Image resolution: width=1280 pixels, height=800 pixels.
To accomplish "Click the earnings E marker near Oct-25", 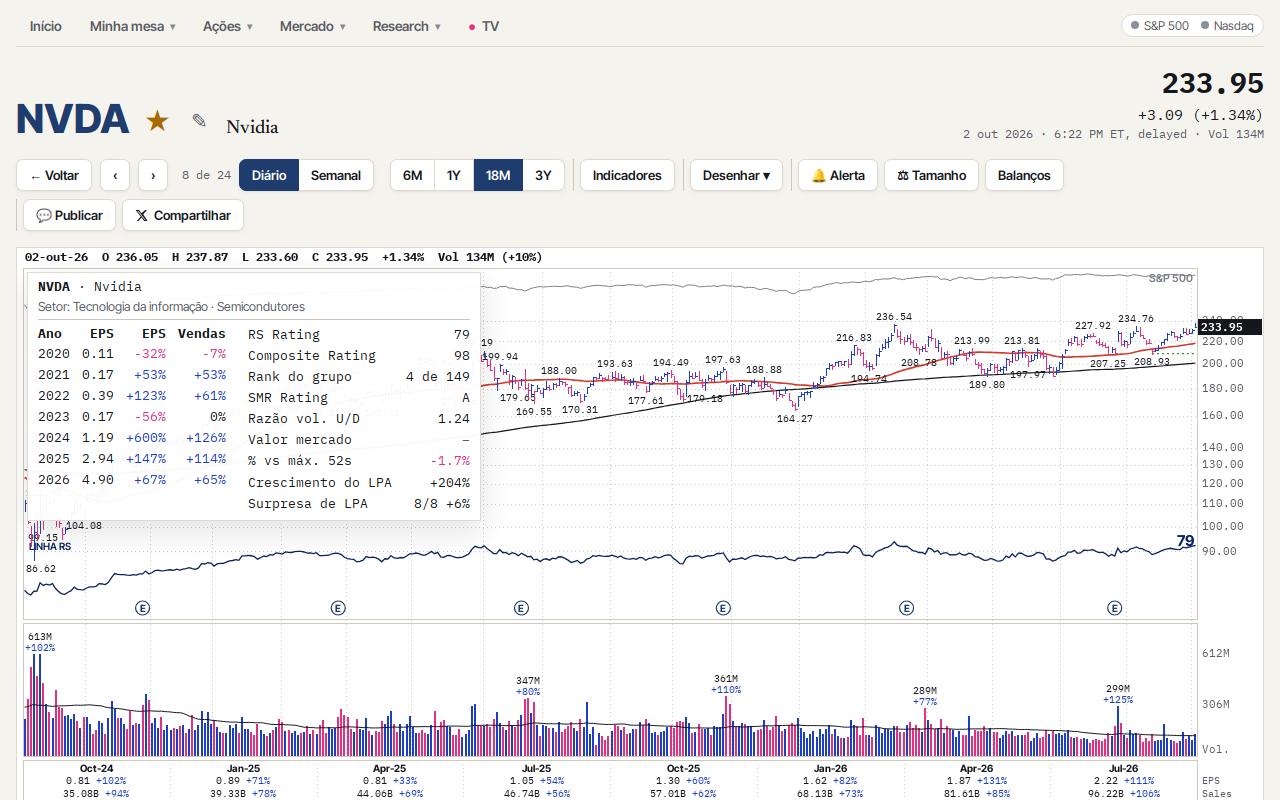I will pos(723,608).
